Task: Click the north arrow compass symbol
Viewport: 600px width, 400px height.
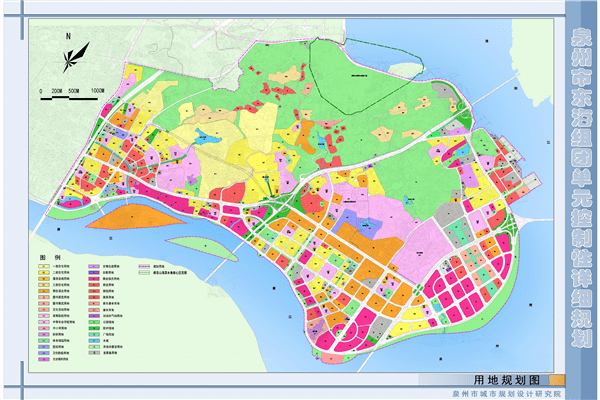Action: click(x=76, y=57)
